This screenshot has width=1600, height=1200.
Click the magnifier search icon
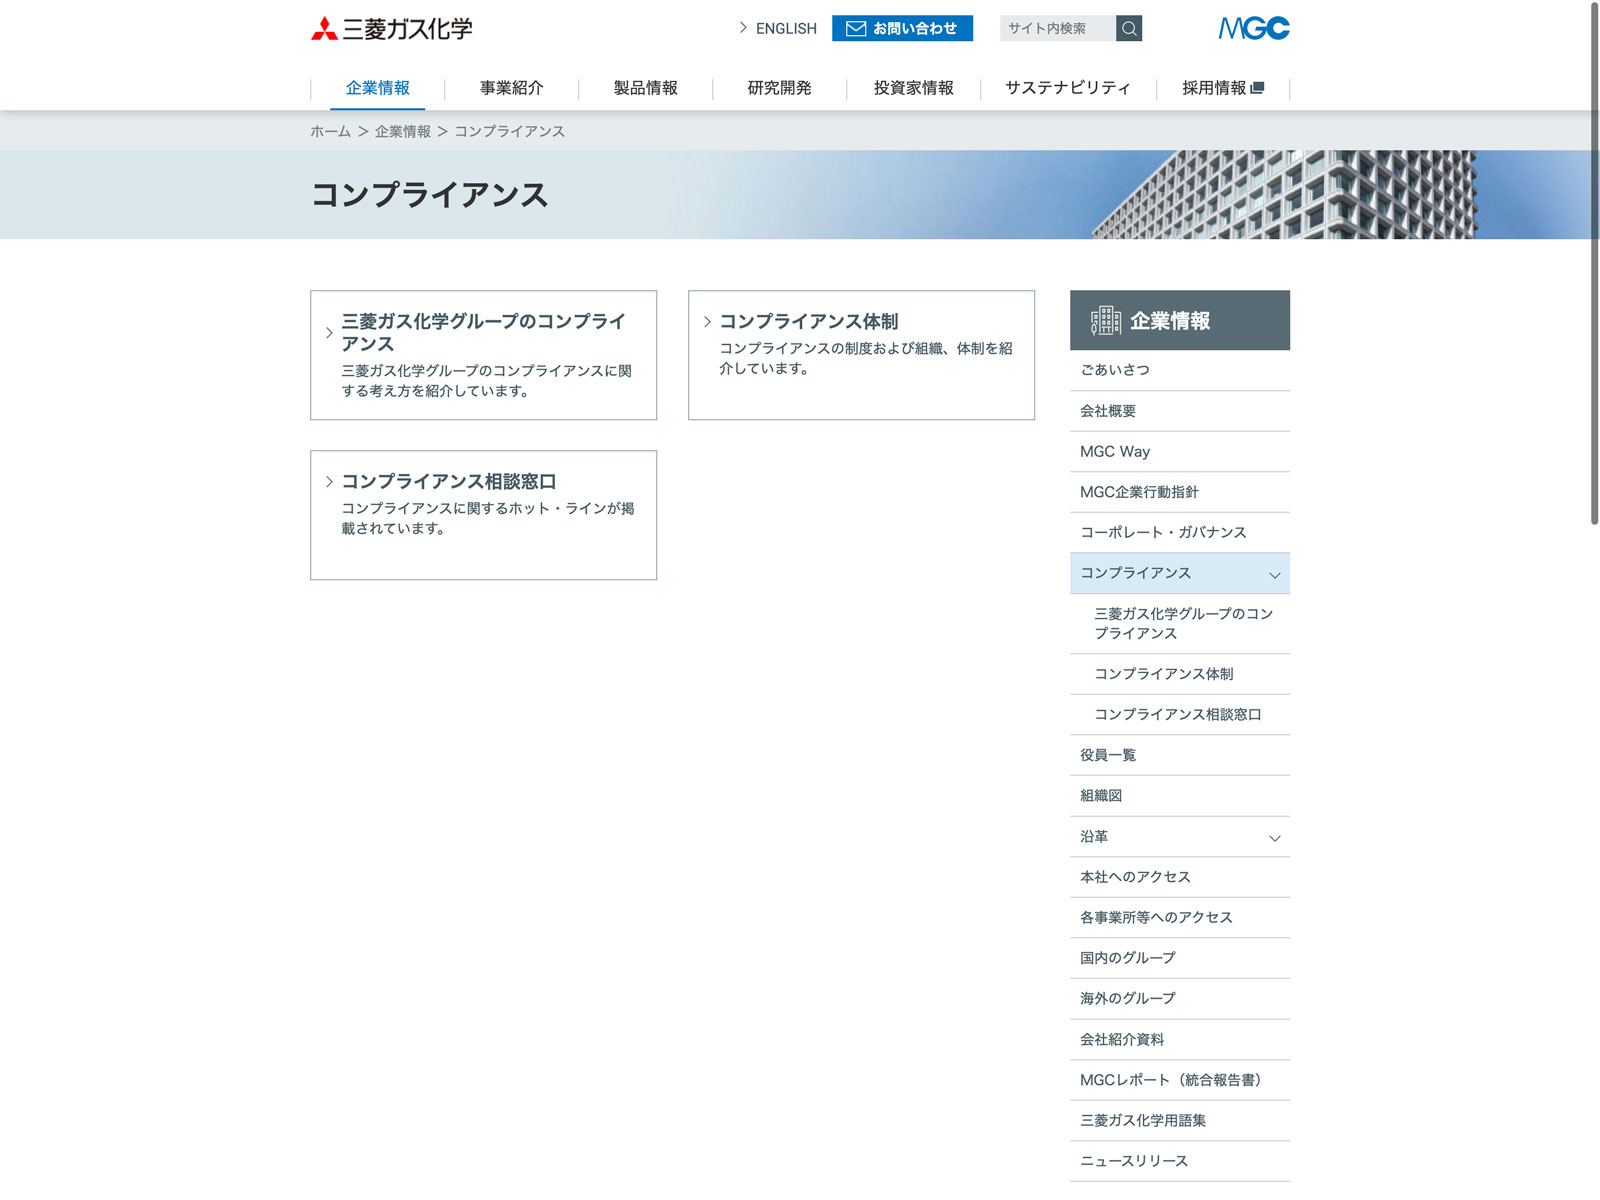(x=1129, y=28)
